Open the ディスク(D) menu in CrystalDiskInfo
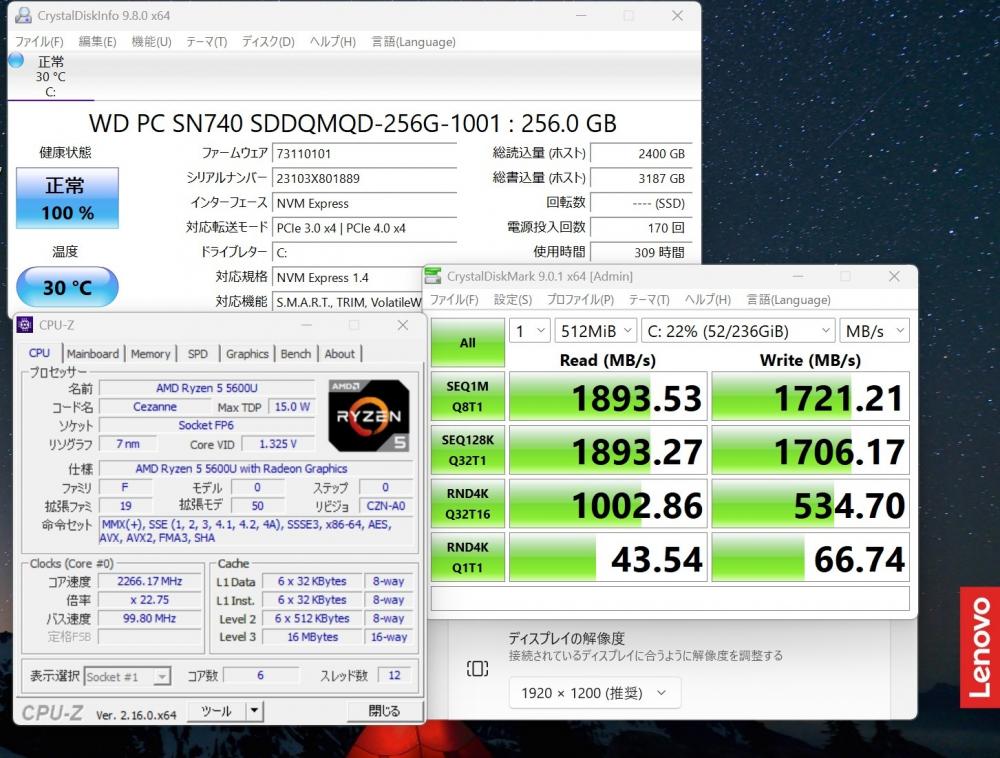Viewport: 1000px width, 758px height. [268, 41]
